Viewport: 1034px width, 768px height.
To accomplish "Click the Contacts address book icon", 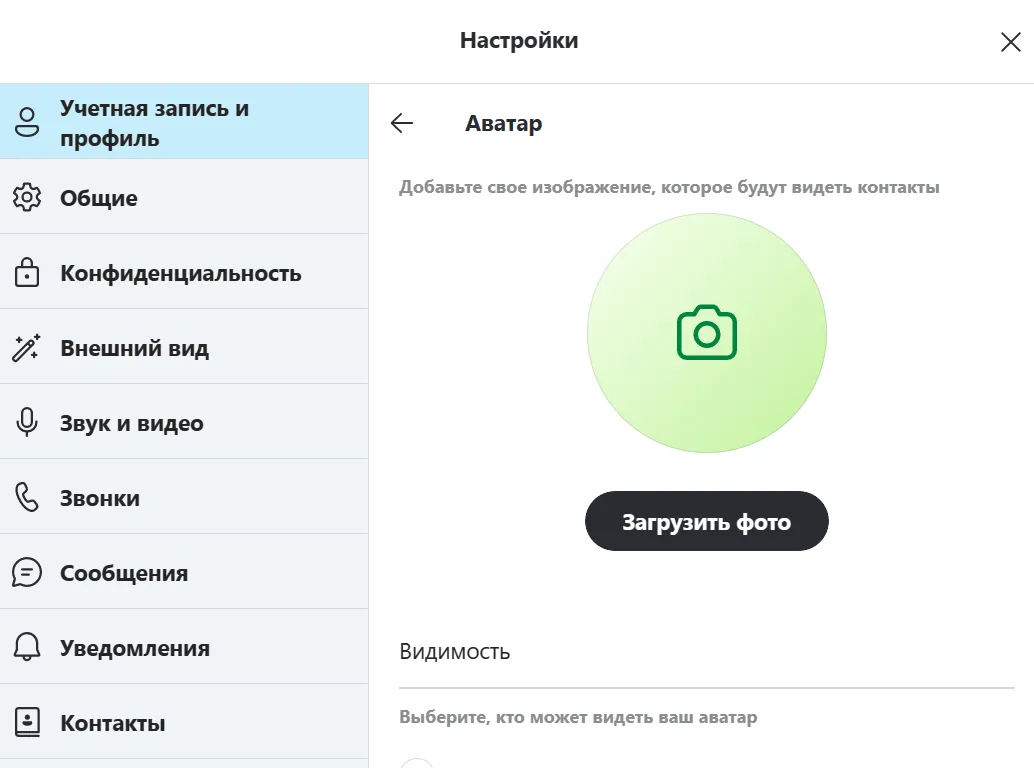I will tap(27, 722).
